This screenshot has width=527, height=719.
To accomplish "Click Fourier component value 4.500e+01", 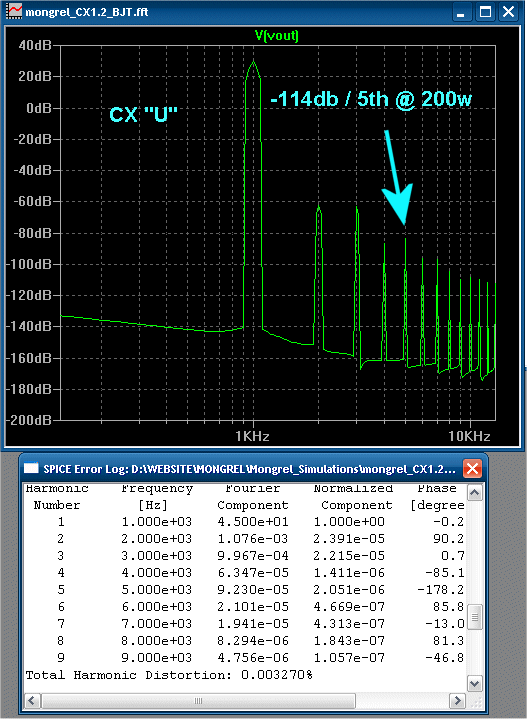I will click(253, 522).
